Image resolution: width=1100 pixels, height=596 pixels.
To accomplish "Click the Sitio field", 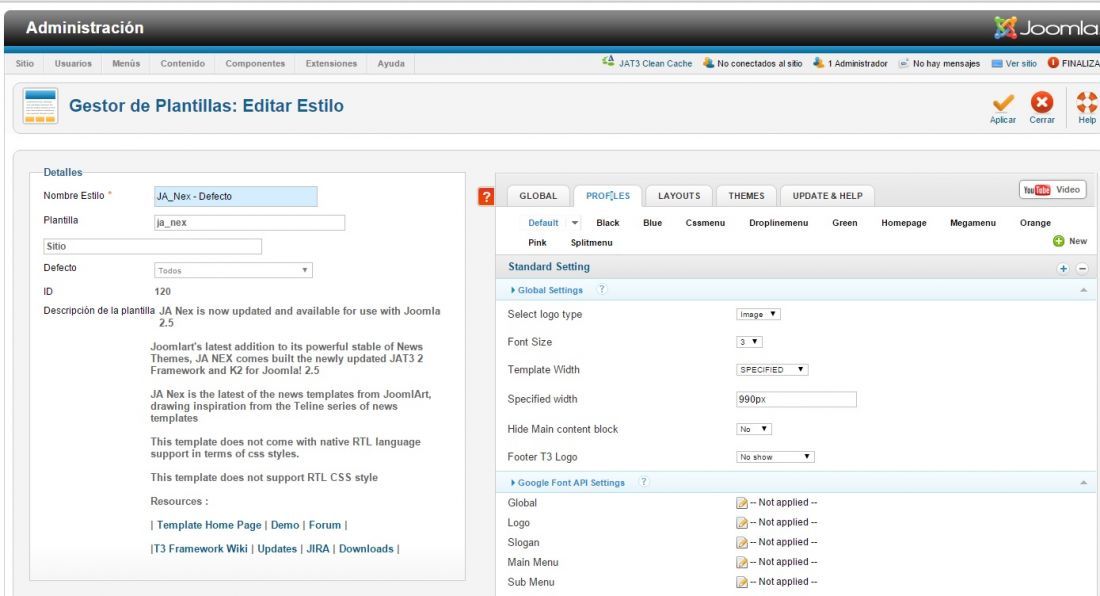I will [x=152, y=246].
